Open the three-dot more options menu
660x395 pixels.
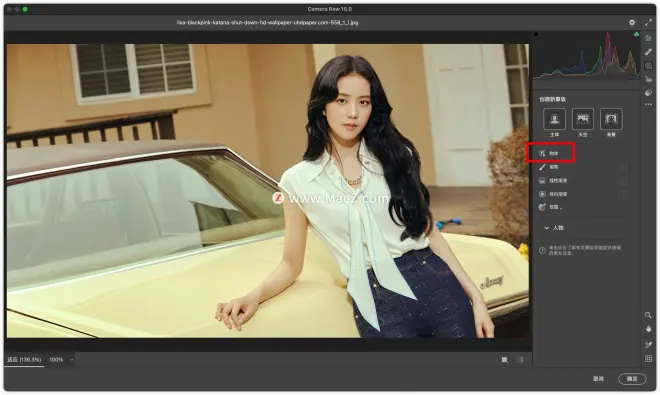click(x=648, y=104)
